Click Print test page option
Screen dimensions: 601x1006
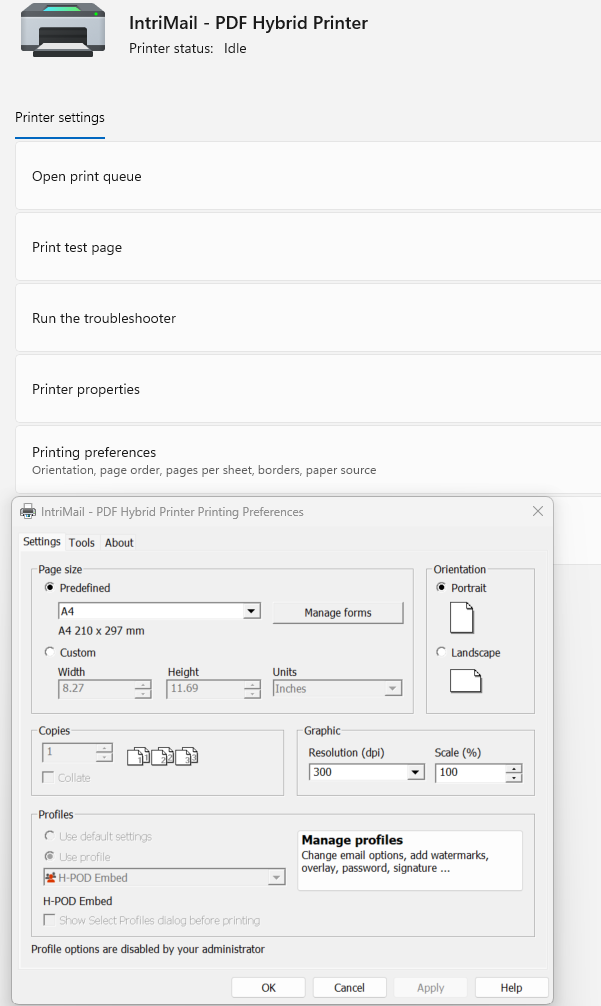pyautogui.click(x=308, y=247)
